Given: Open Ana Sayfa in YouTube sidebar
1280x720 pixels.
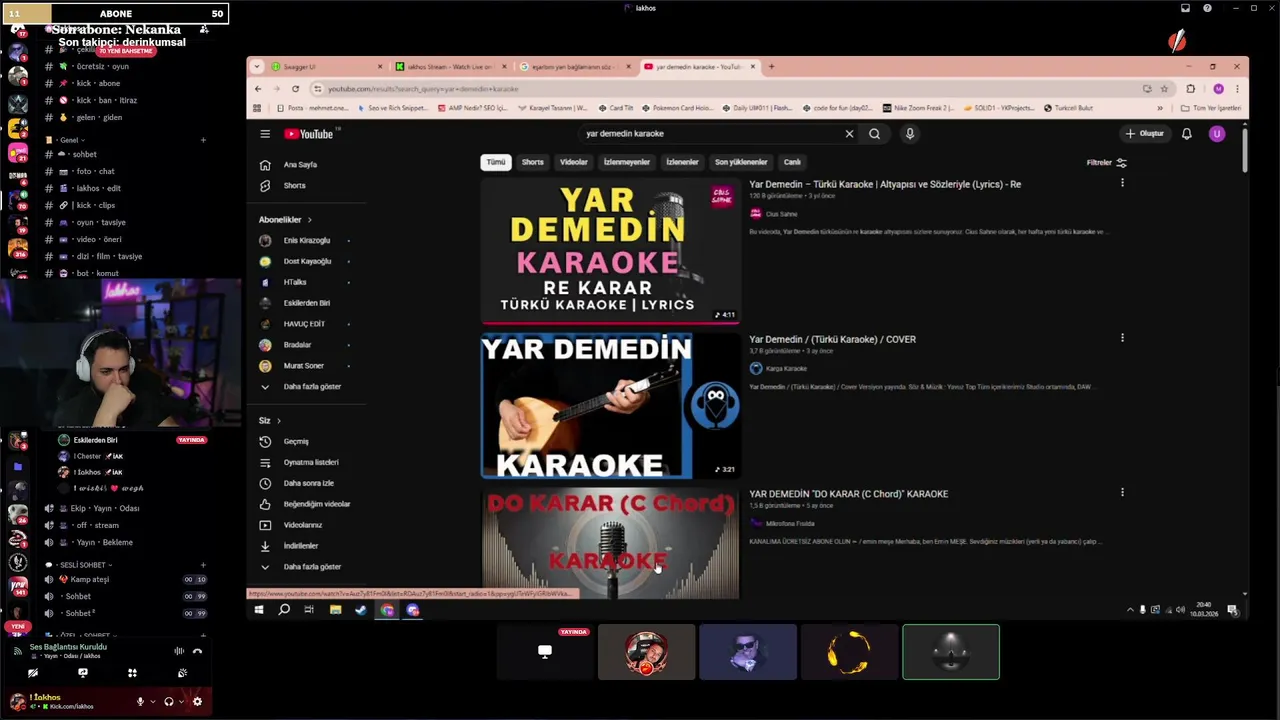Looking at the screenshot, I should 300,165.
